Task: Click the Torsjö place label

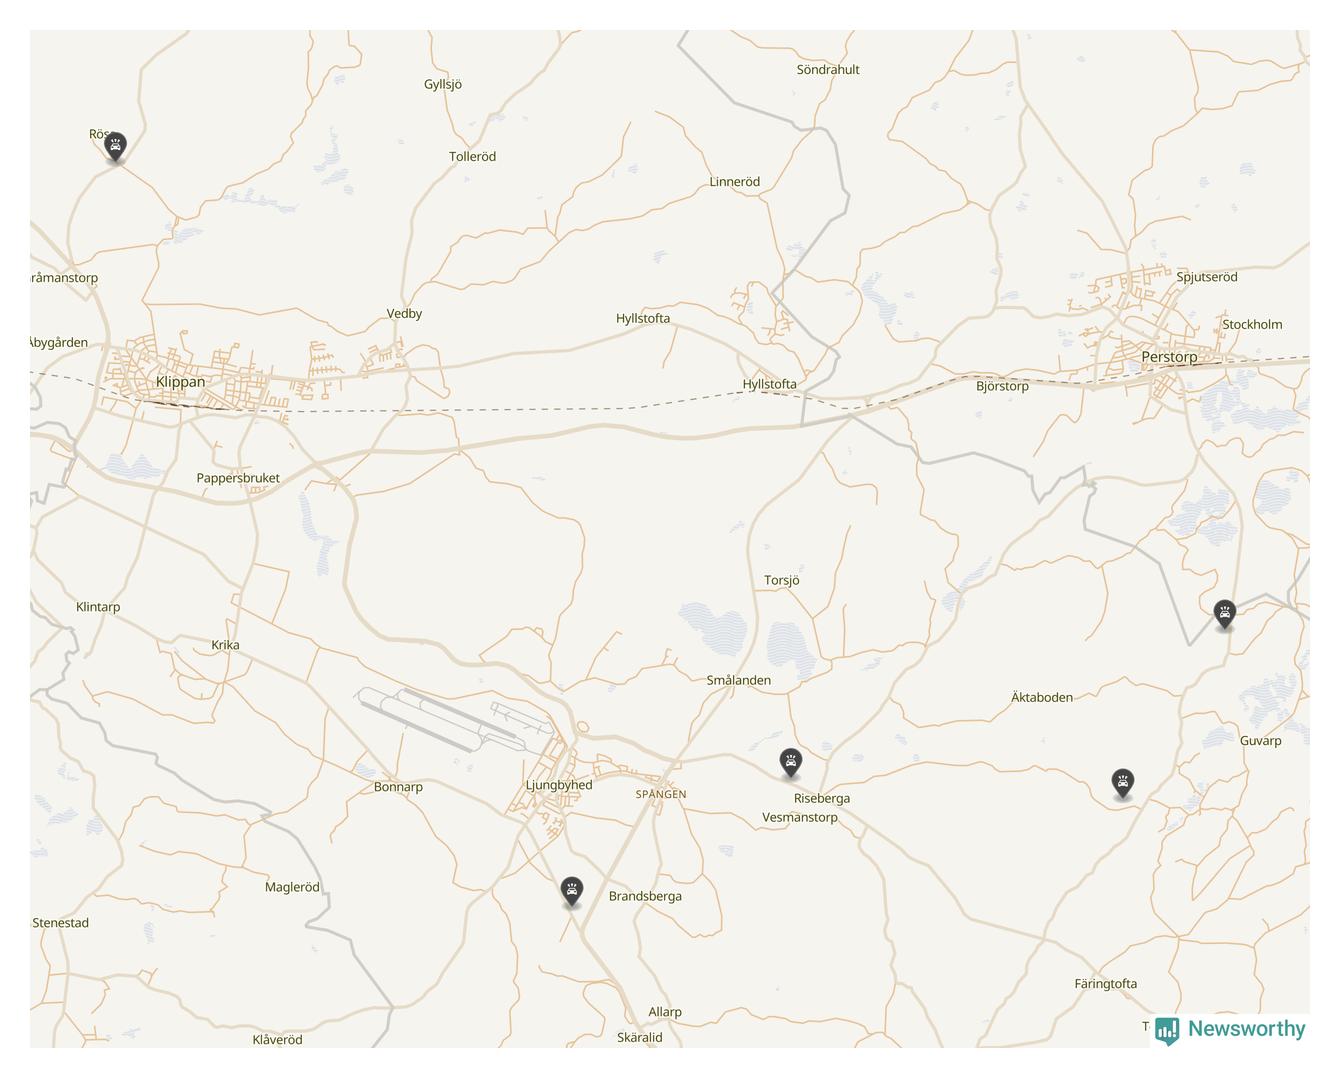Action: (782, 581)
